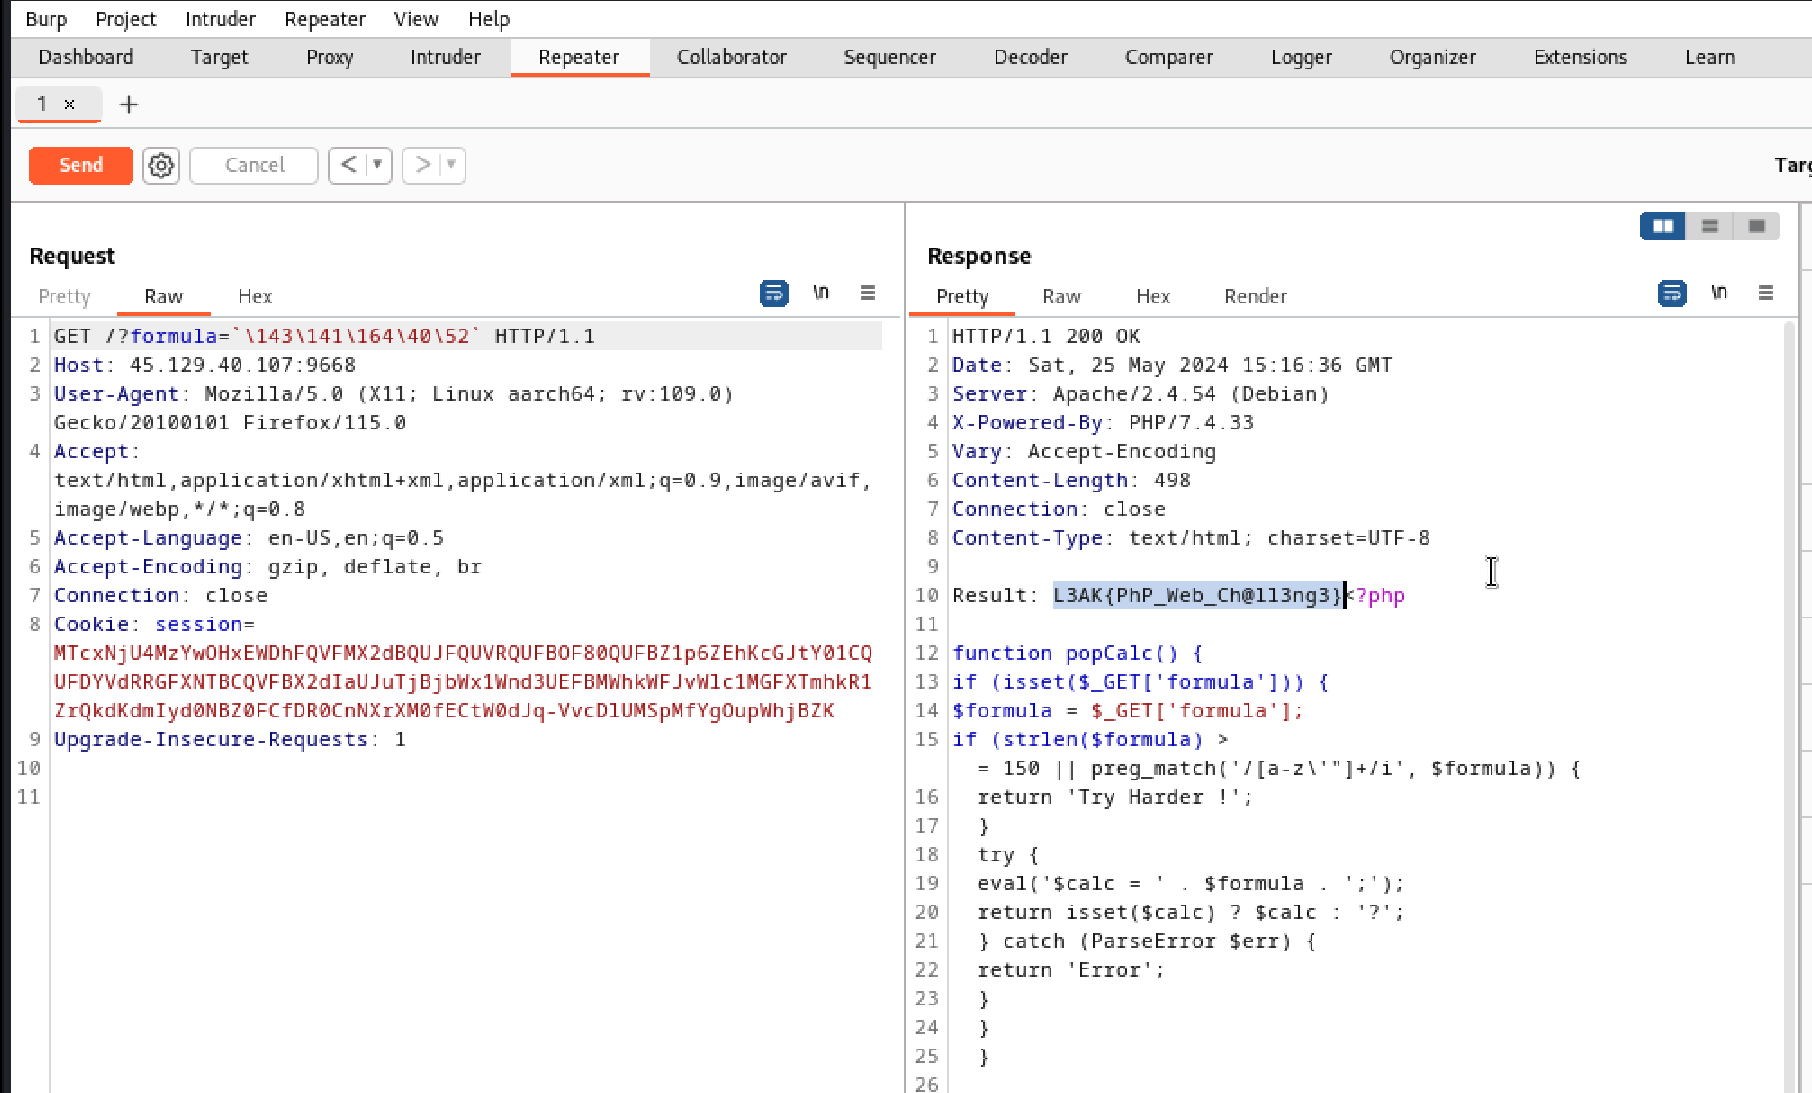Click Upgrade-Insecure-Requests header line
Screen dimensions: 1812x1093
230,739
